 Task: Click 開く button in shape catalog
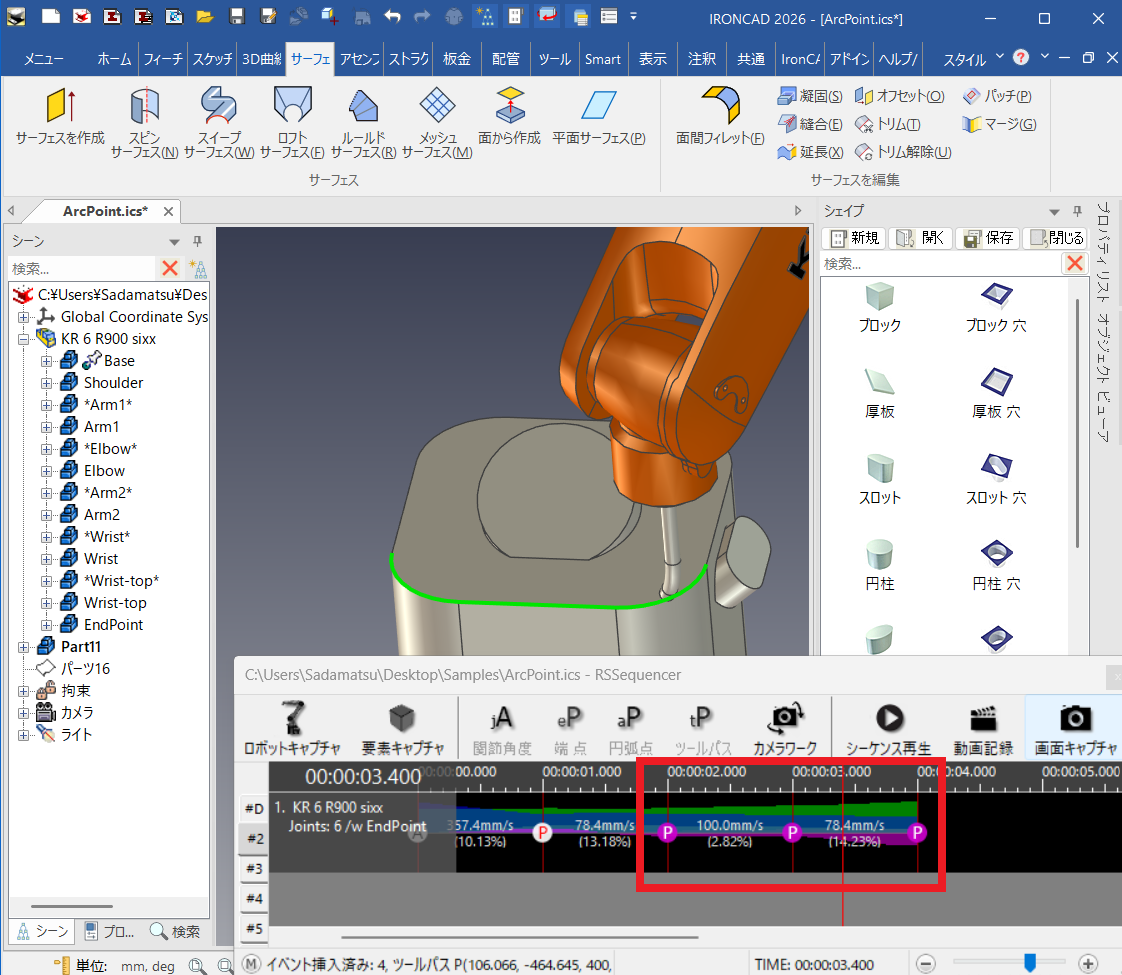(920, 237)
